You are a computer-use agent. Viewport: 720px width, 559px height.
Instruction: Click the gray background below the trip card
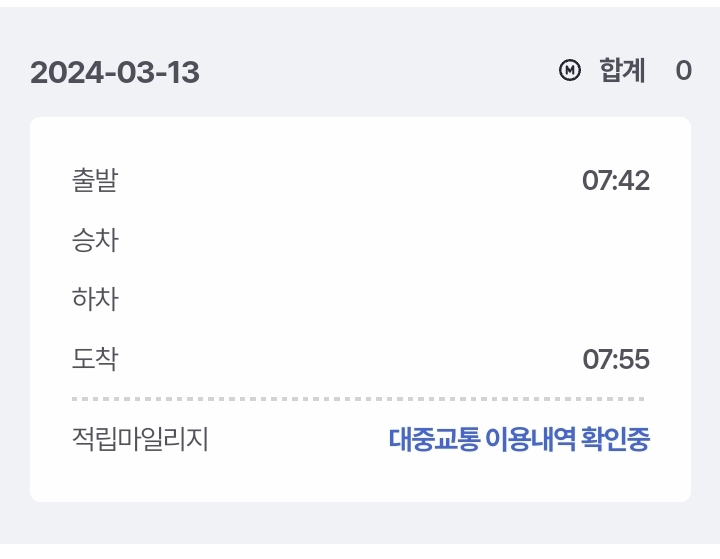pos(360,528)
